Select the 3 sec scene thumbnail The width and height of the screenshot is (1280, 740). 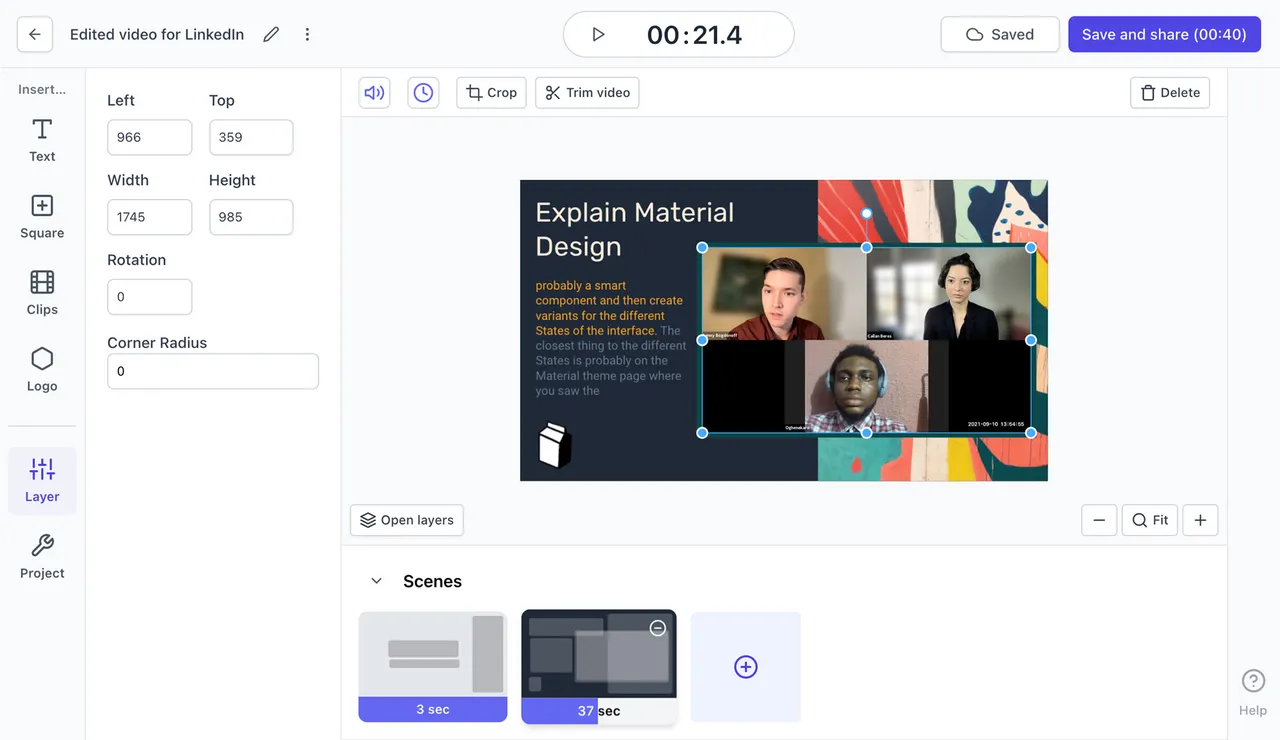click(x=433, y=667)
